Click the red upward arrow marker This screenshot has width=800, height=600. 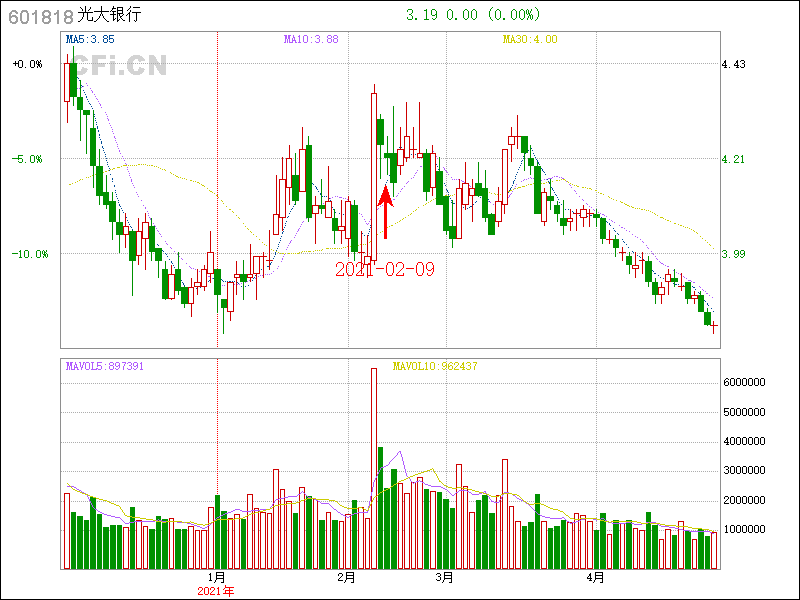click(x=385, y=211)
